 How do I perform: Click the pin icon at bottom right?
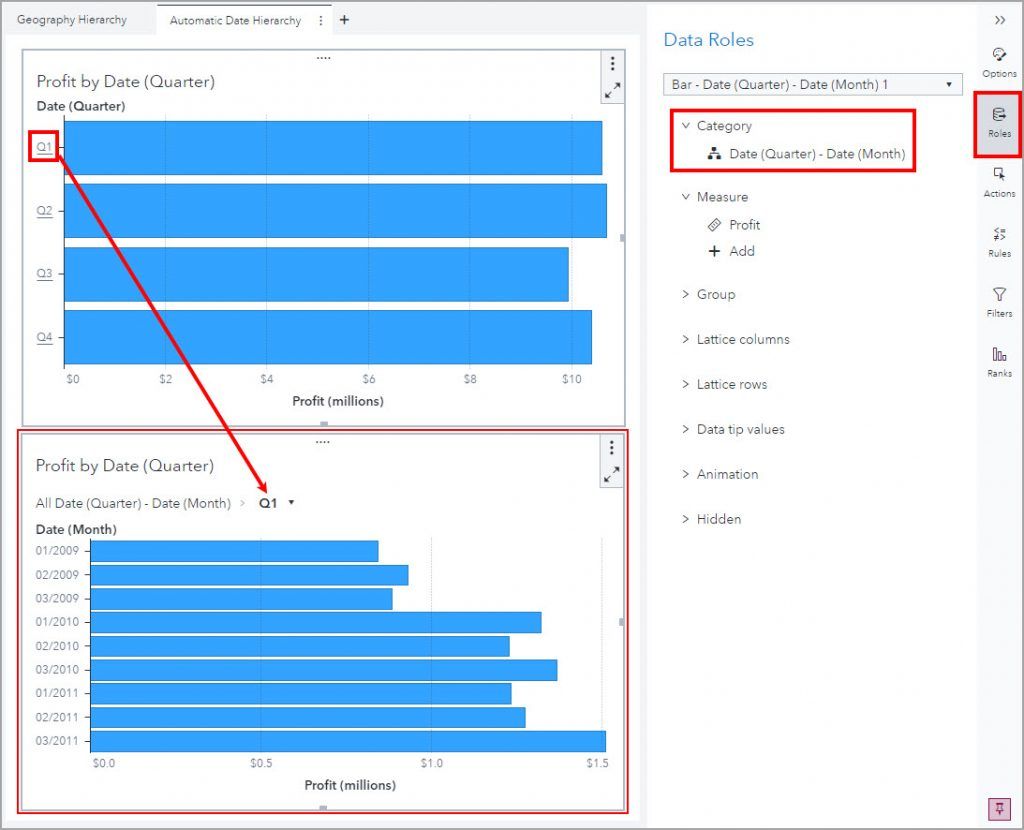(x=997, y=809)
